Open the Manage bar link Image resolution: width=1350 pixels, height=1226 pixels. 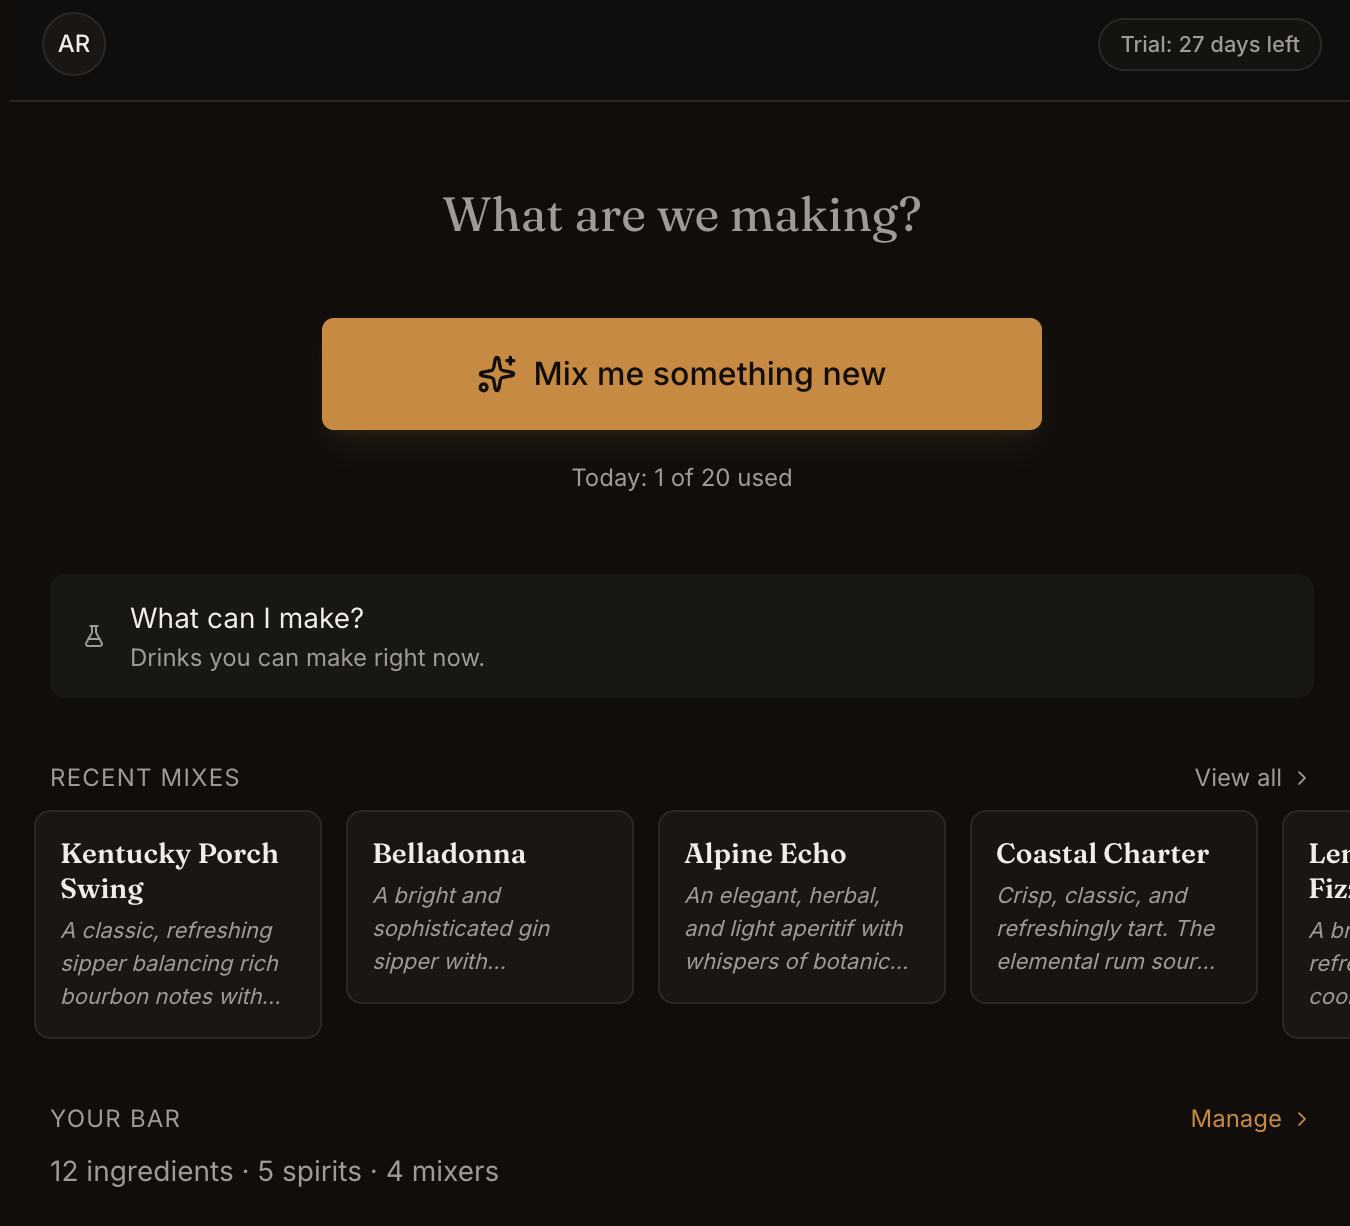1249,1119
